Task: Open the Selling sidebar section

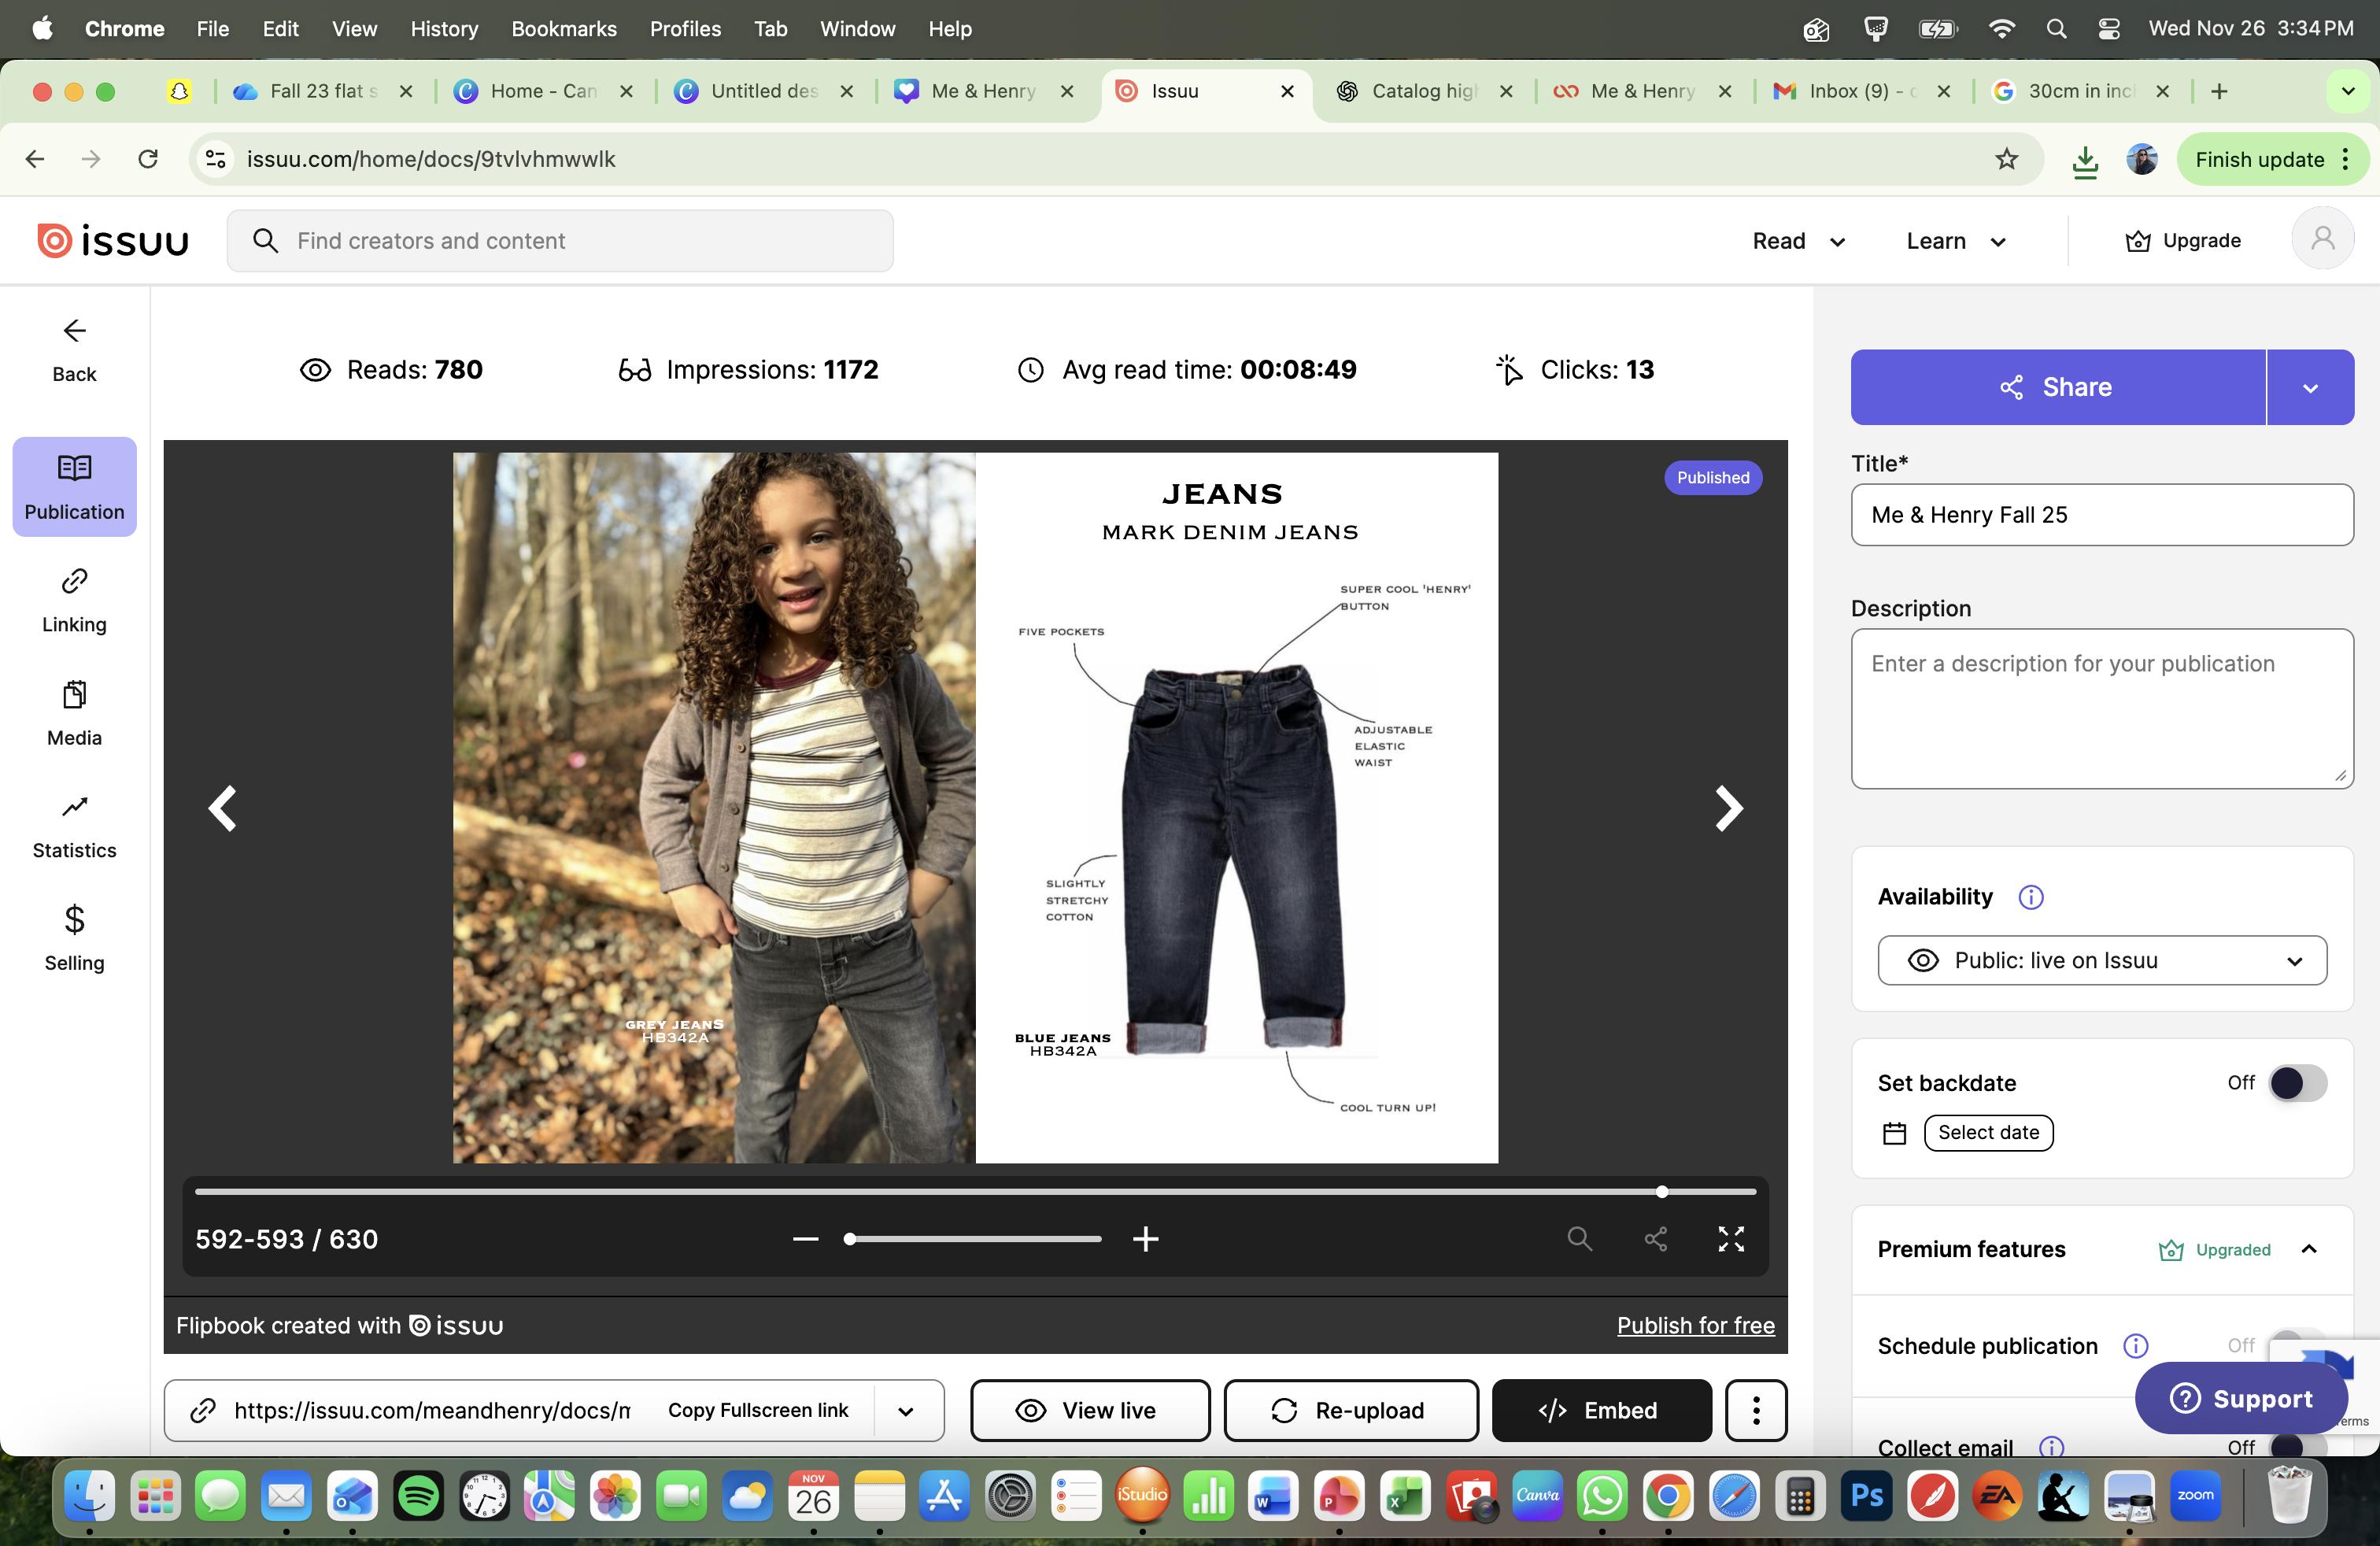Action: pos(74,938)
